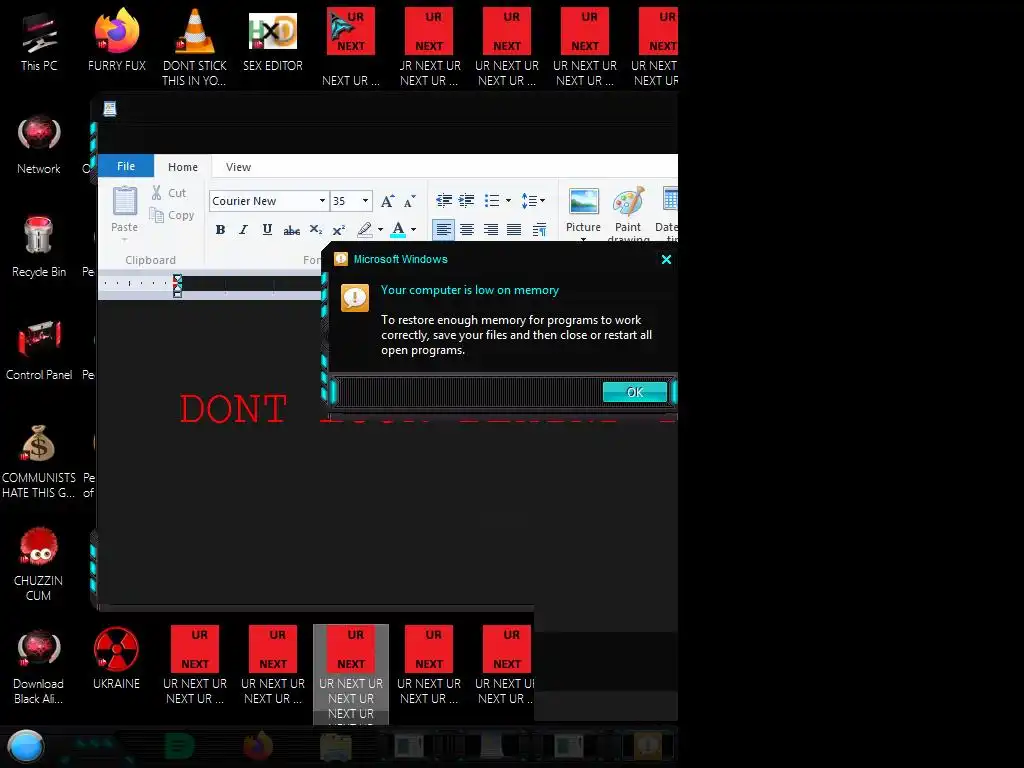Click the WordPad document icon in title bar
1024x768 pixels.
click(110, 108)
